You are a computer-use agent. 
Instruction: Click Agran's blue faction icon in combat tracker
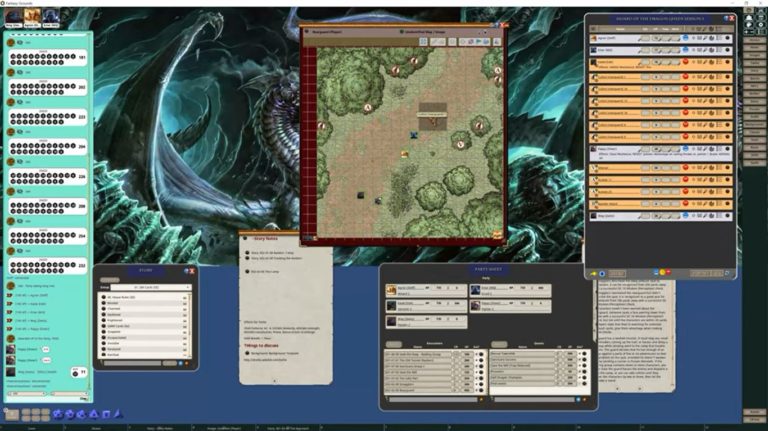(685, 38)
